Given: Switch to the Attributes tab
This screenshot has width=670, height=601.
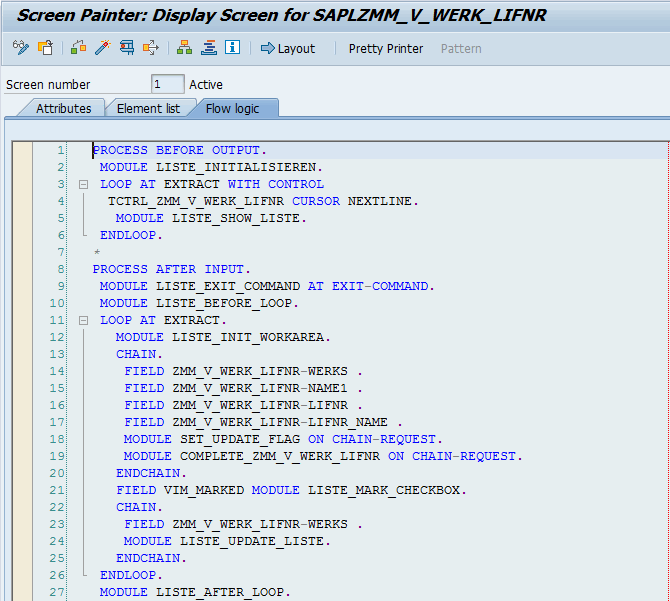Looking at the screenshot, I should coord(64,108).
